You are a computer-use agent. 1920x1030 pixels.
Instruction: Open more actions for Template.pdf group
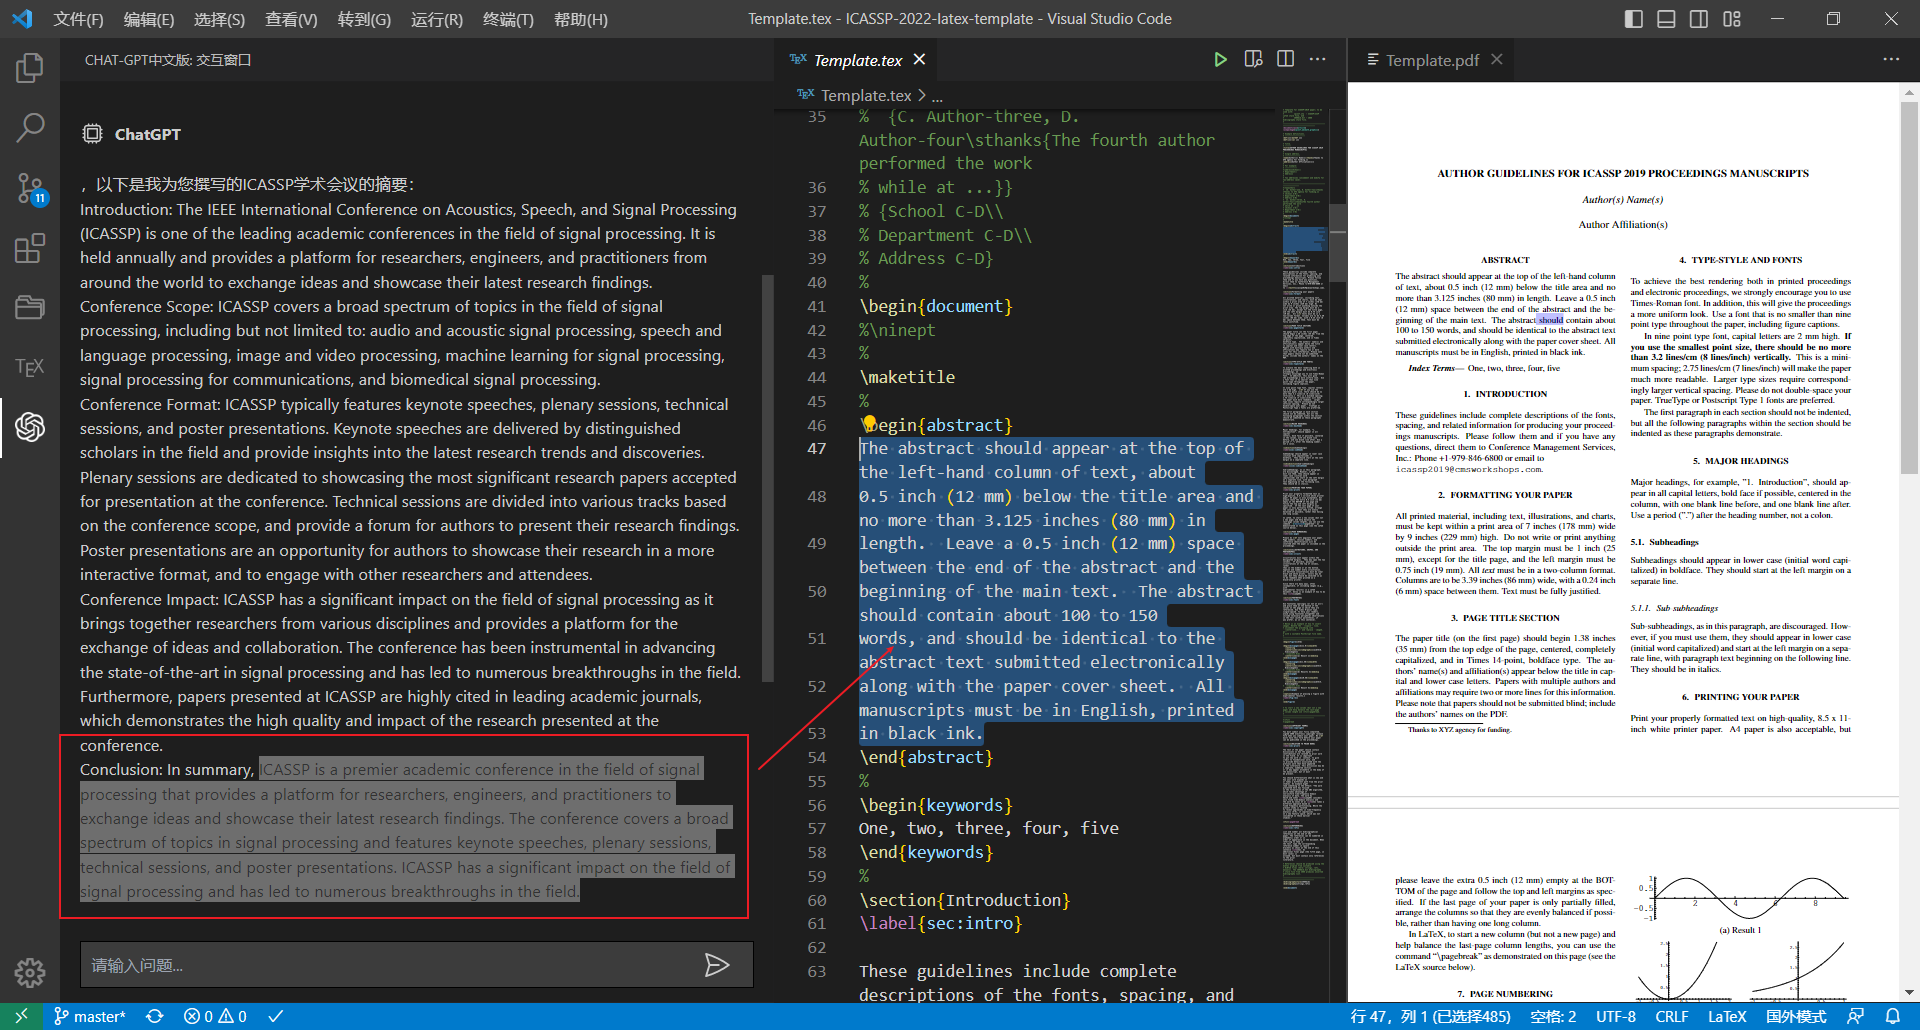[x=1891, y=60]
